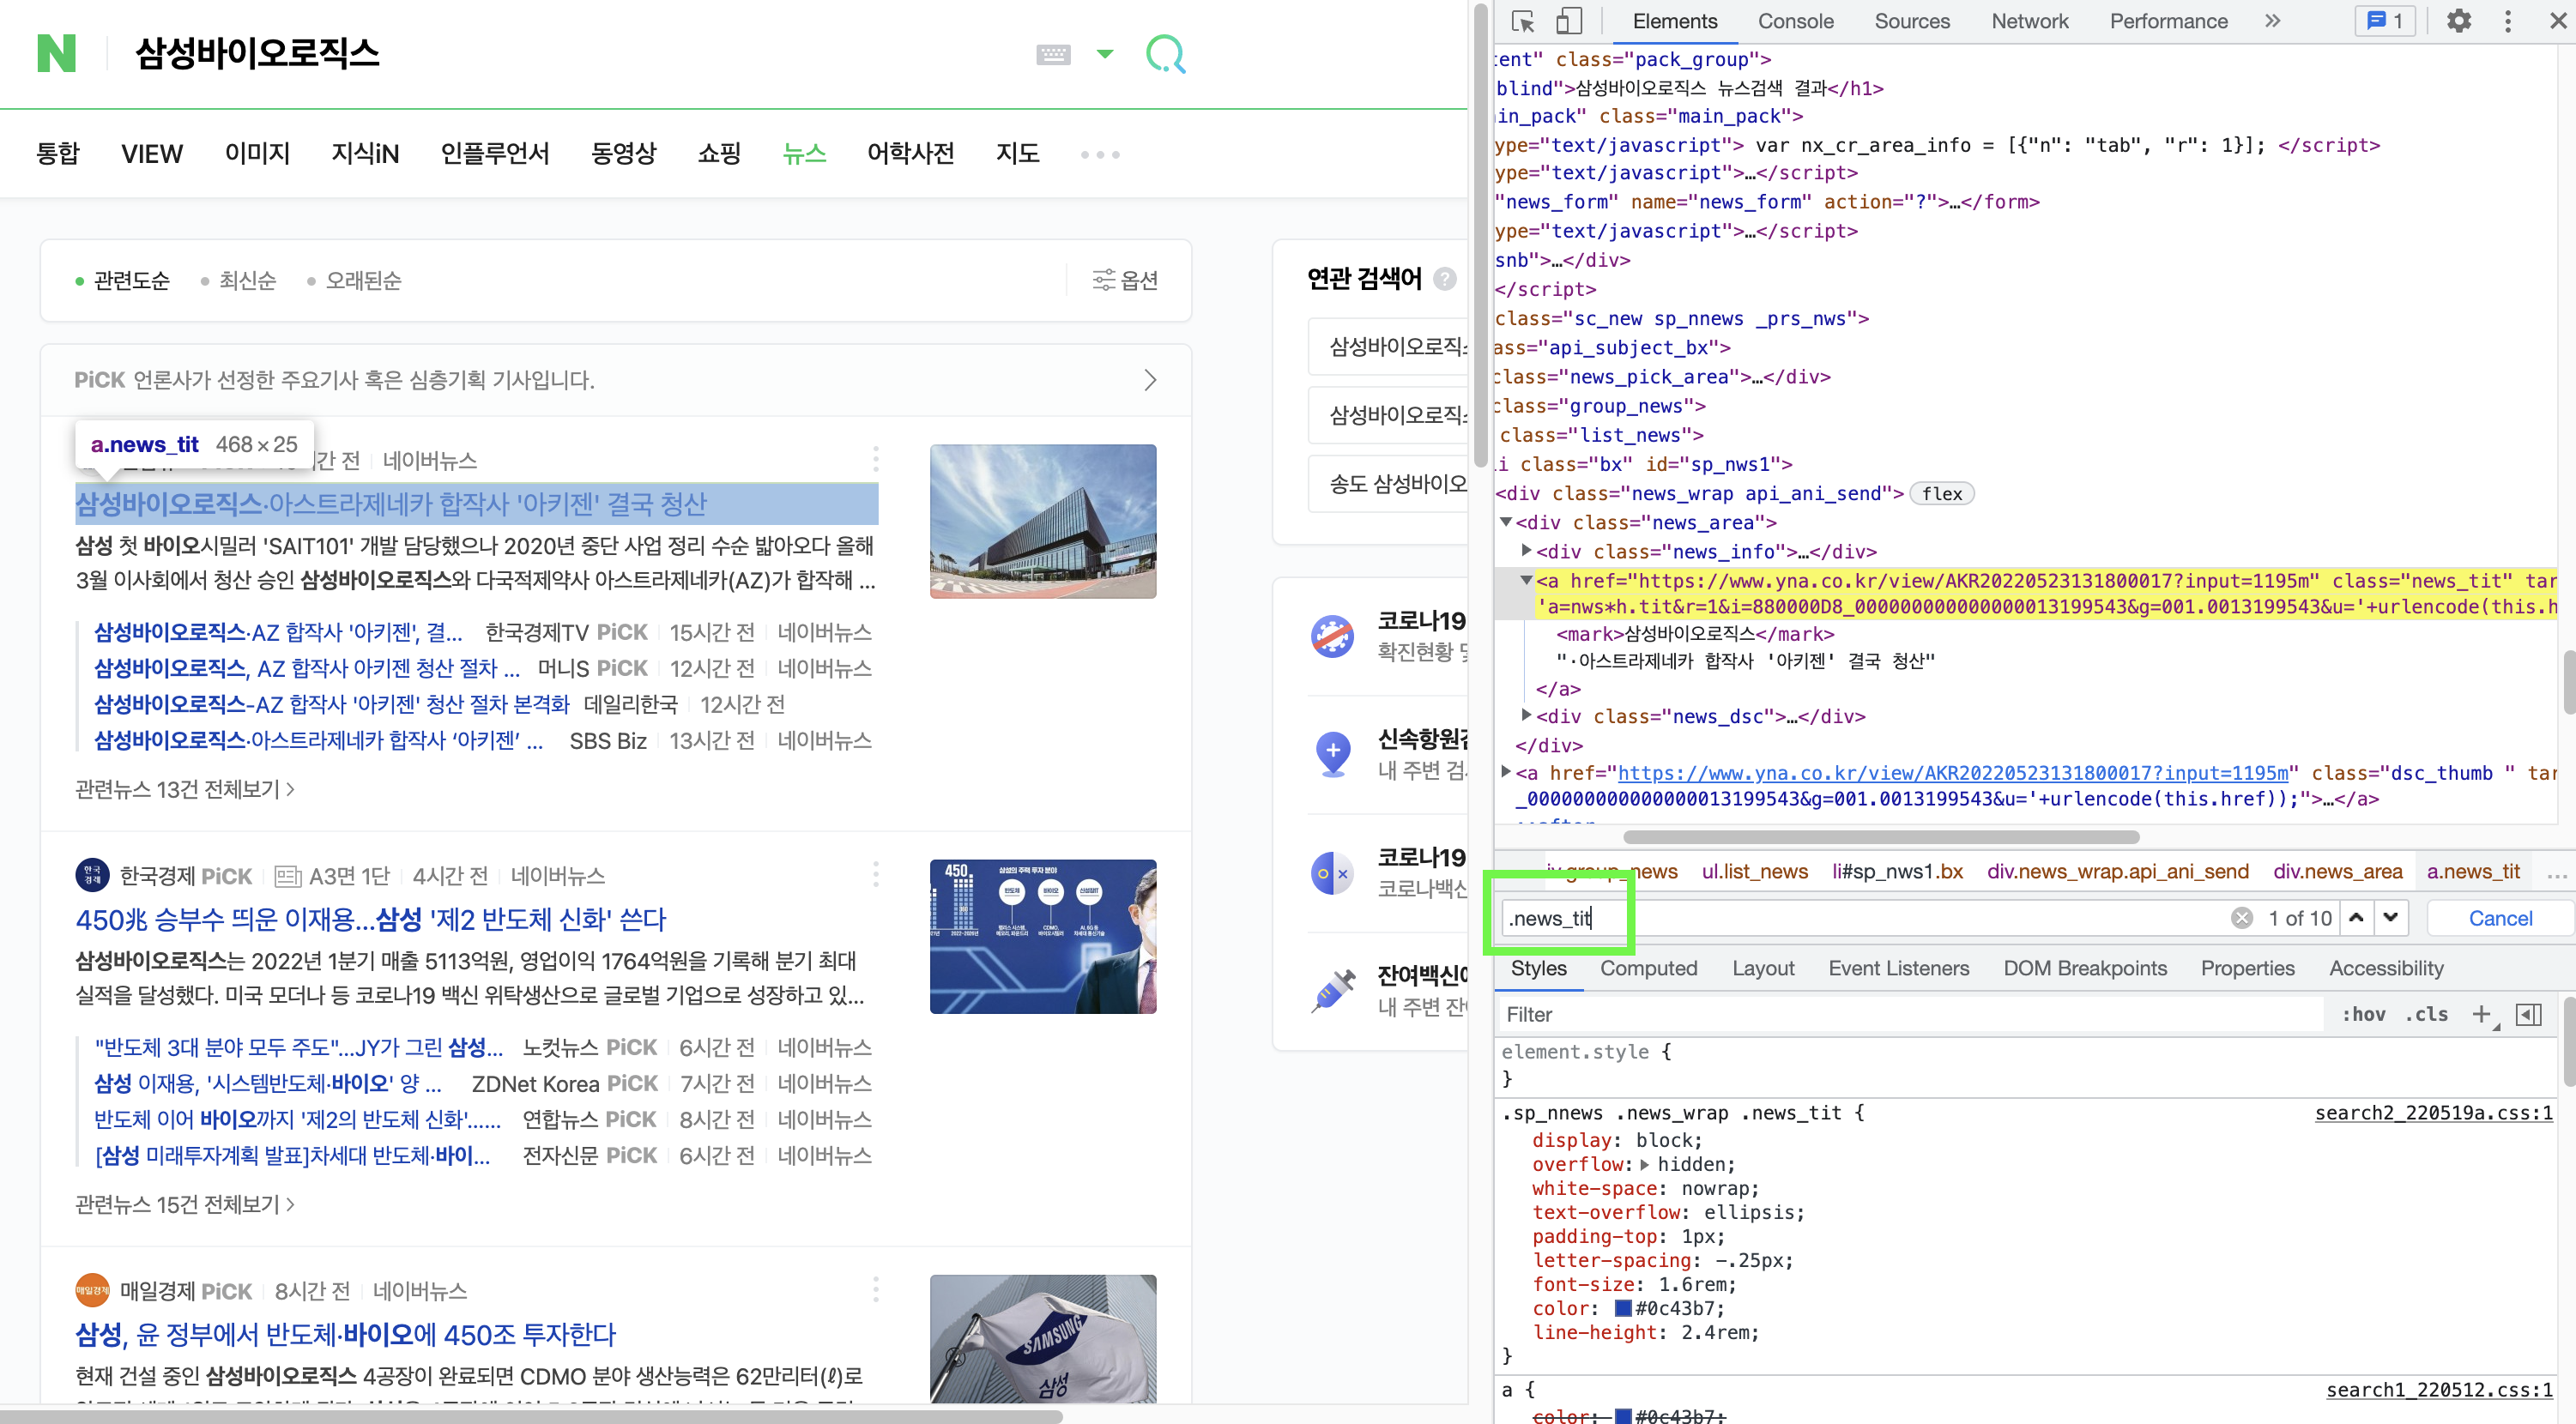The height and width of the screenshot is (1424, 2576).
Task: Switch to DevTools Sources tab
Action: point(1911,21)
